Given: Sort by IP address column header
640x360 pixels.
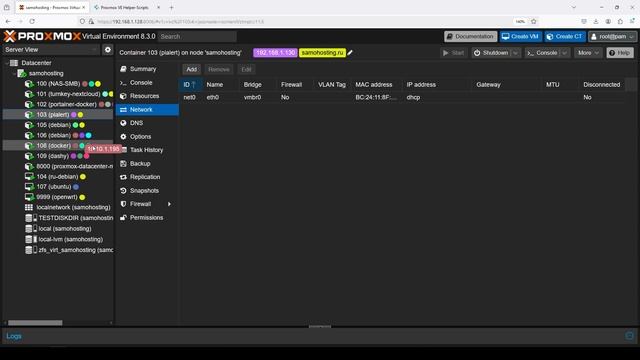Looking at the screenshot, I should click(438, 84).
